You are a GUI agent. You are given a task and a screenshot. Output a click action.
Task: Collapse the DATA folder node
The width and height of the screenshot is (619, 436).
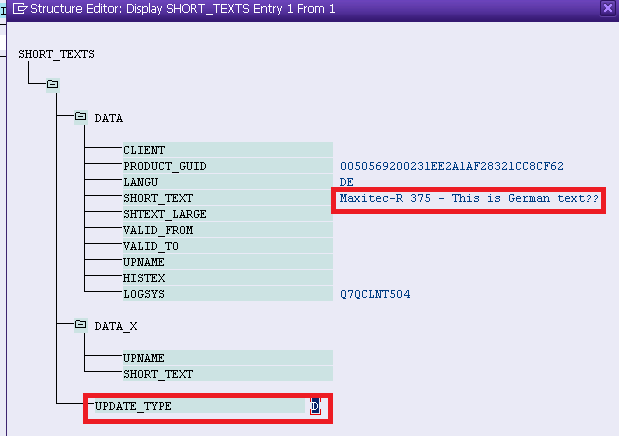(x=81, y=116)
